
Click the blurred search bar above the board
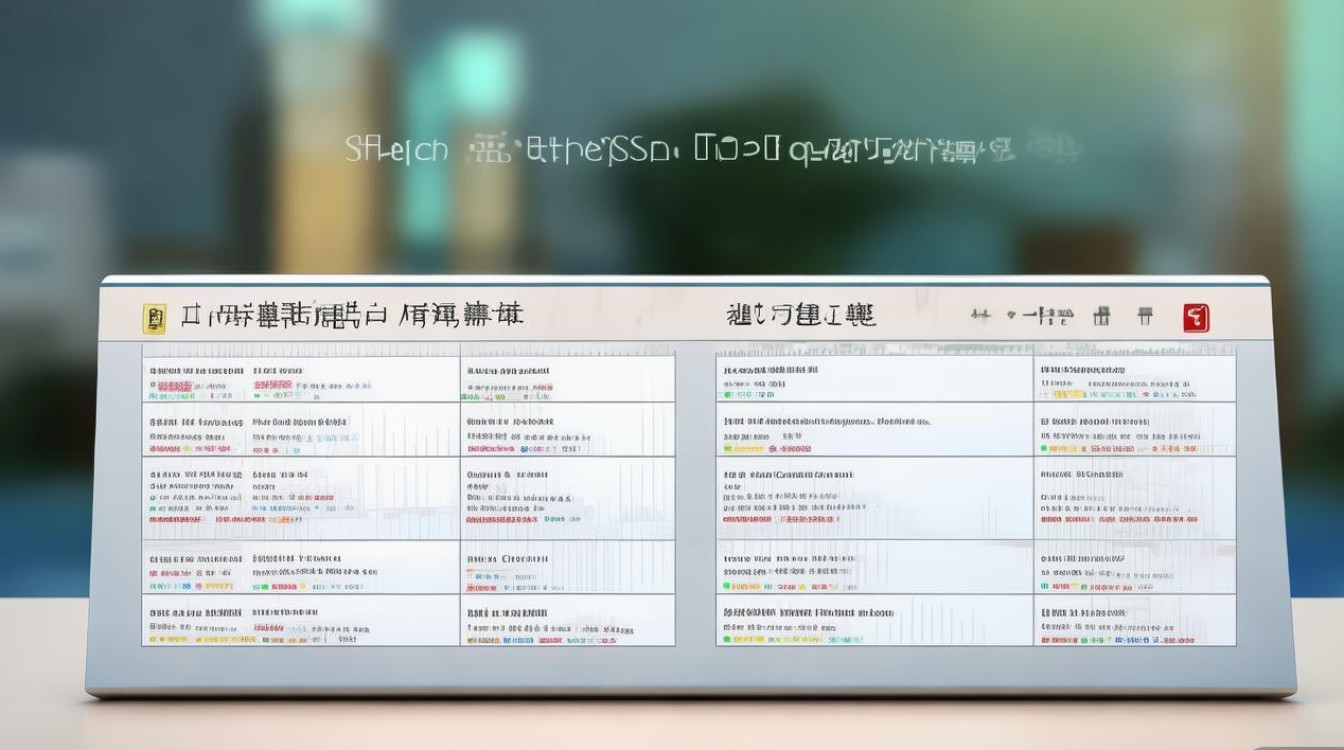coord(670,150)
